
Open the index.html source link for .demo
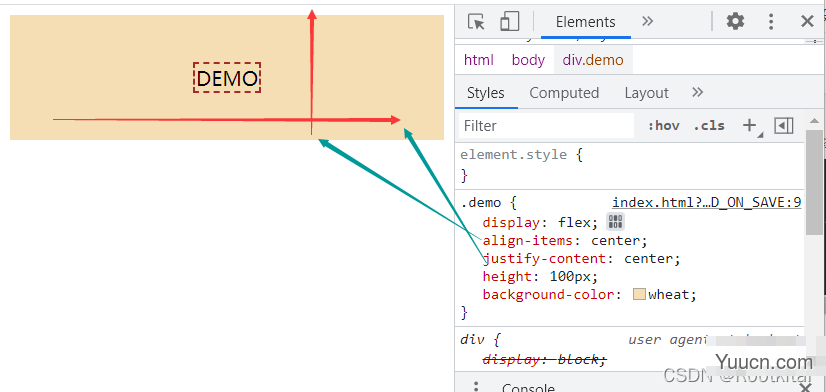[x=706, y=202]
